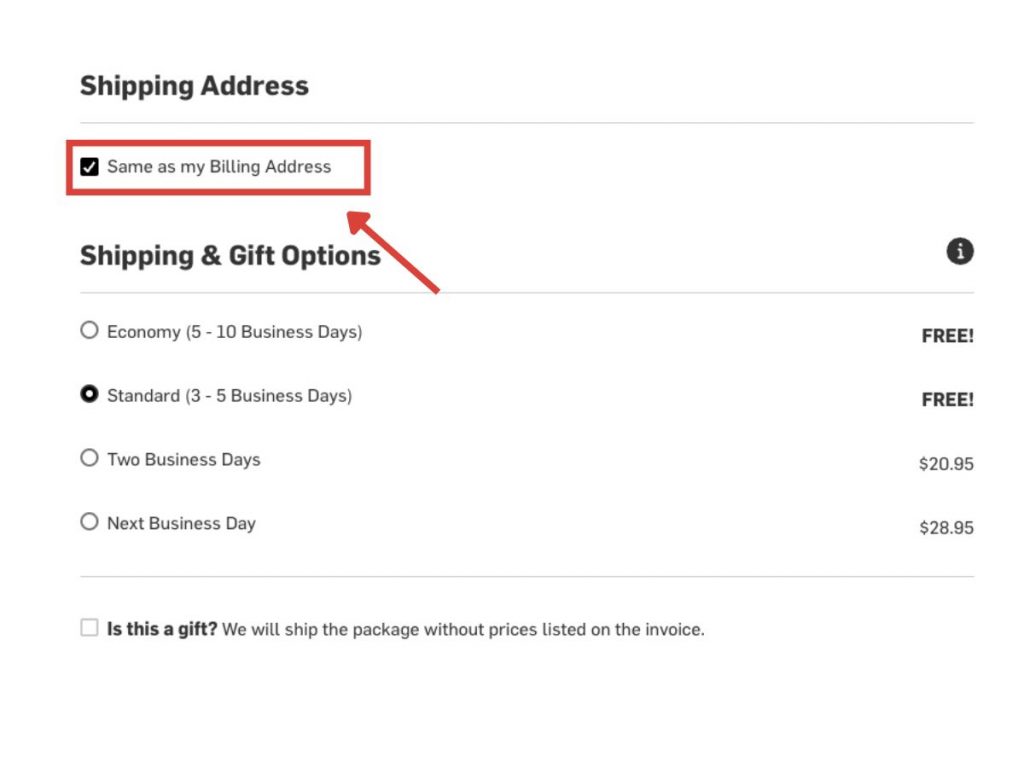Click the FREE! price on the Economy row
Image resolution: width=1024 pixels, height=768 pixels.
947,336
